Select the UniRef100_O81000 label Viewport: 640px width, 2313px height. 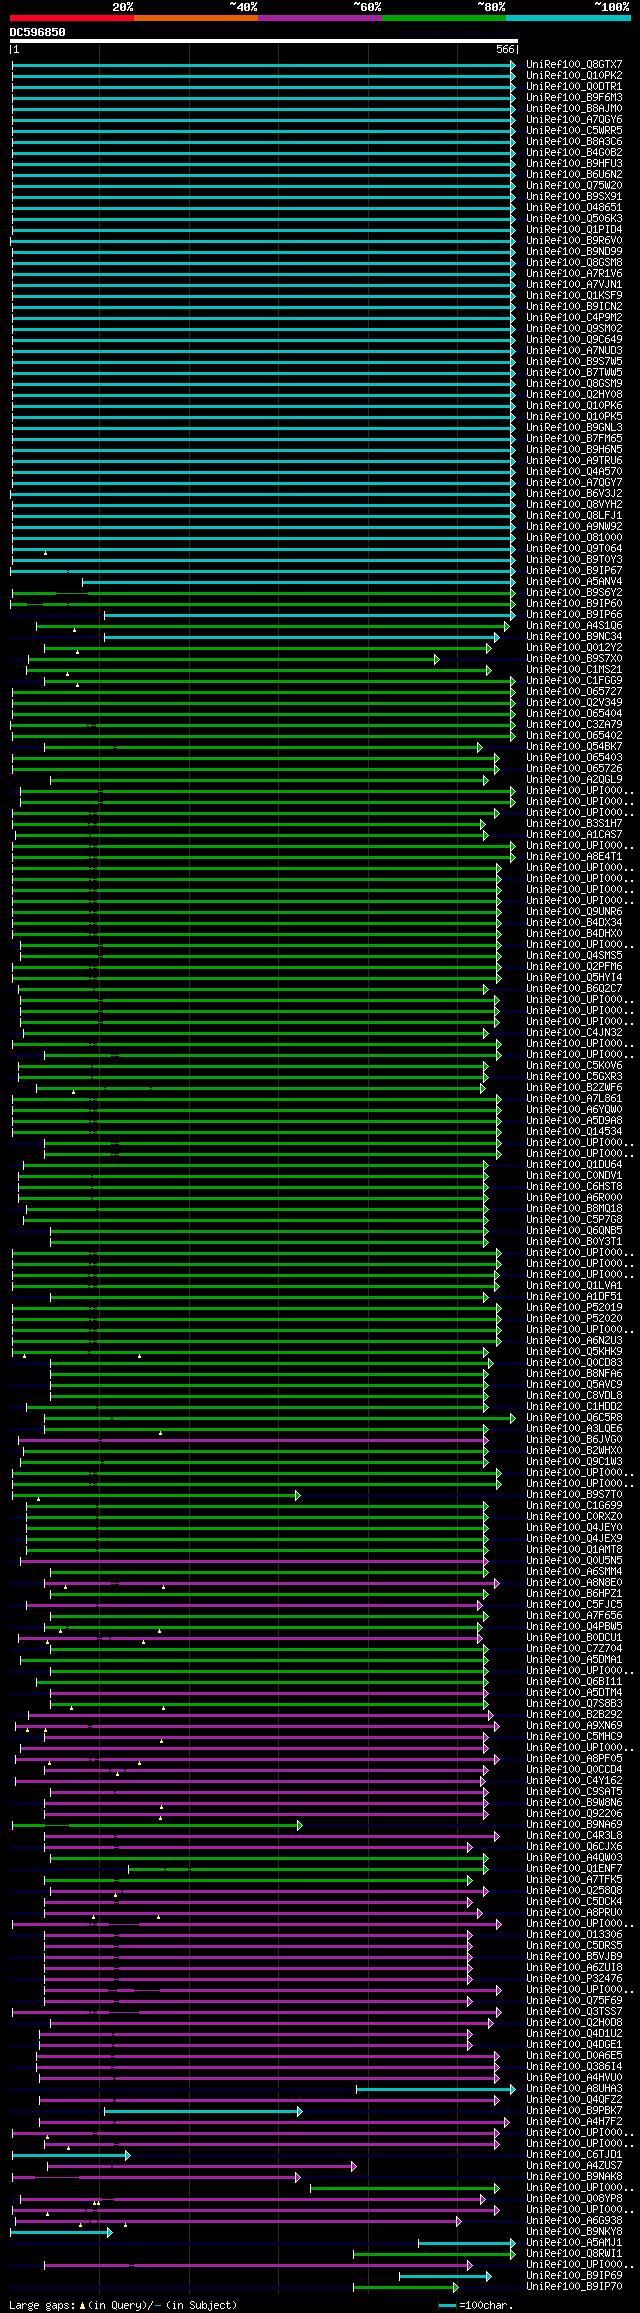tap(574, 538)
